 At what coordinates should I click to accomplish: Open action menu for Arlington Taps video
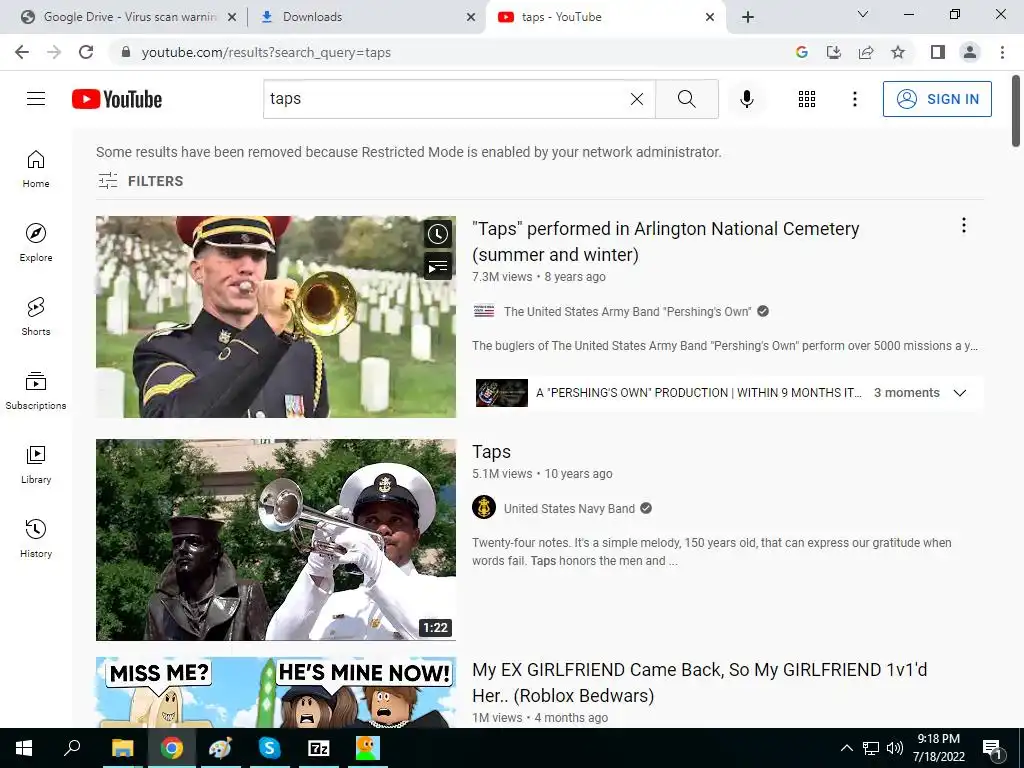pyautogui.click(x=963, y=225)
